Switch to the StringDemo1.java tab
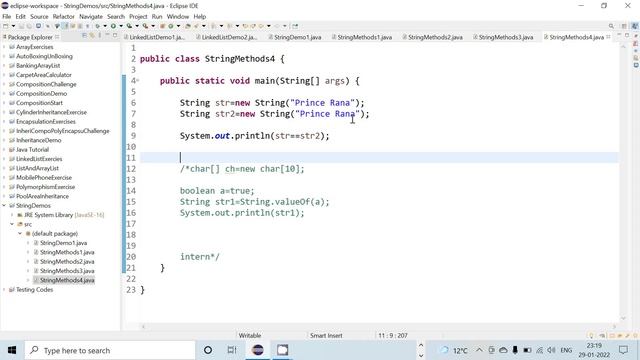This screenshot has height=360, width=640. click(298, 37)
